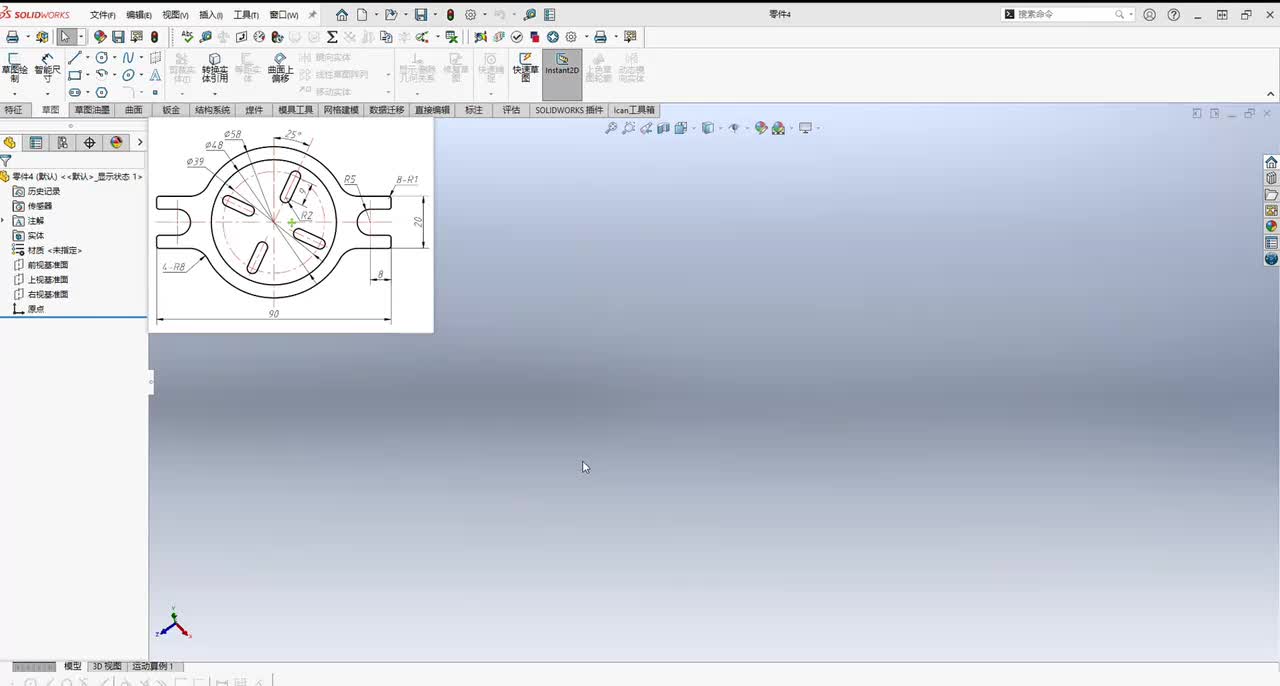Open the DimXpertManager crosshair tab

(89, 143)
